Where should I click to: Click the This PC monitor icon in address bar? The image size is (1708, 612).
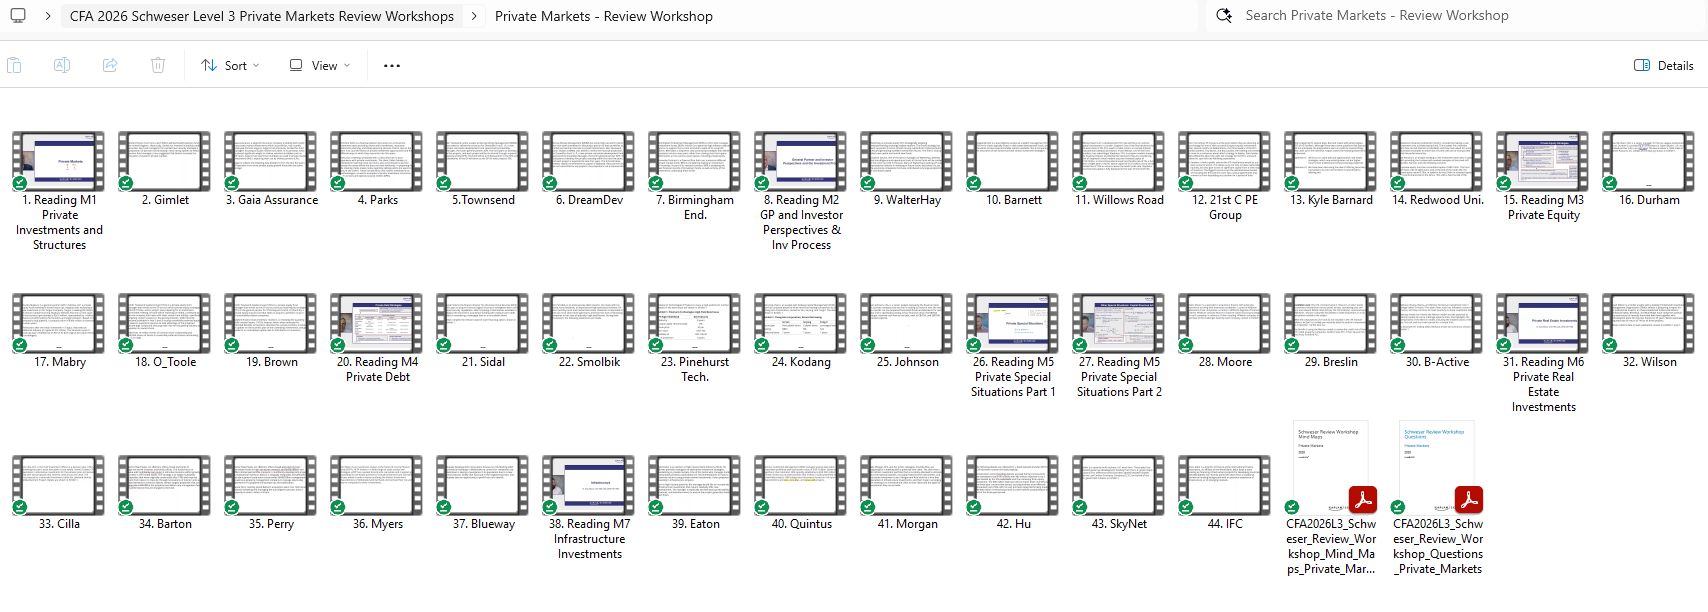click(x=18, y=16)
